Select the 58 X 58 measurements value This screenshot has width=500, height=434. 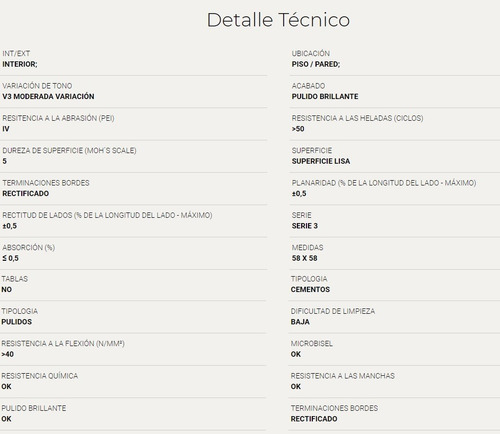(304, 258)
